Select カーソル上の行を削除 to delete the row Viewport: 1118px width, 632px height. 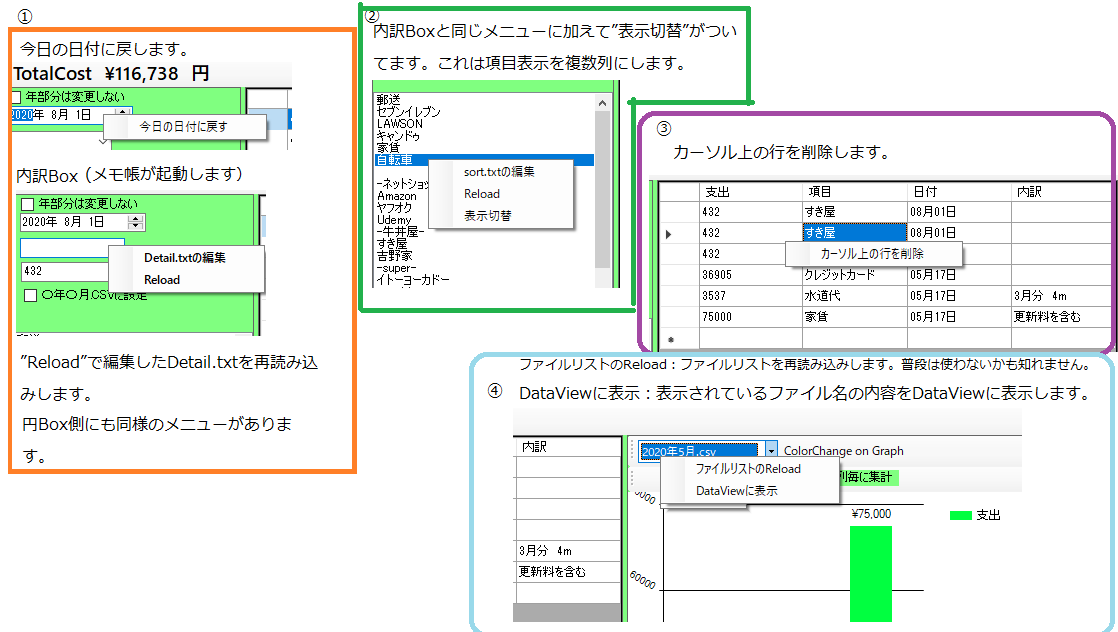pyautogui.click(x=872, y=253)
